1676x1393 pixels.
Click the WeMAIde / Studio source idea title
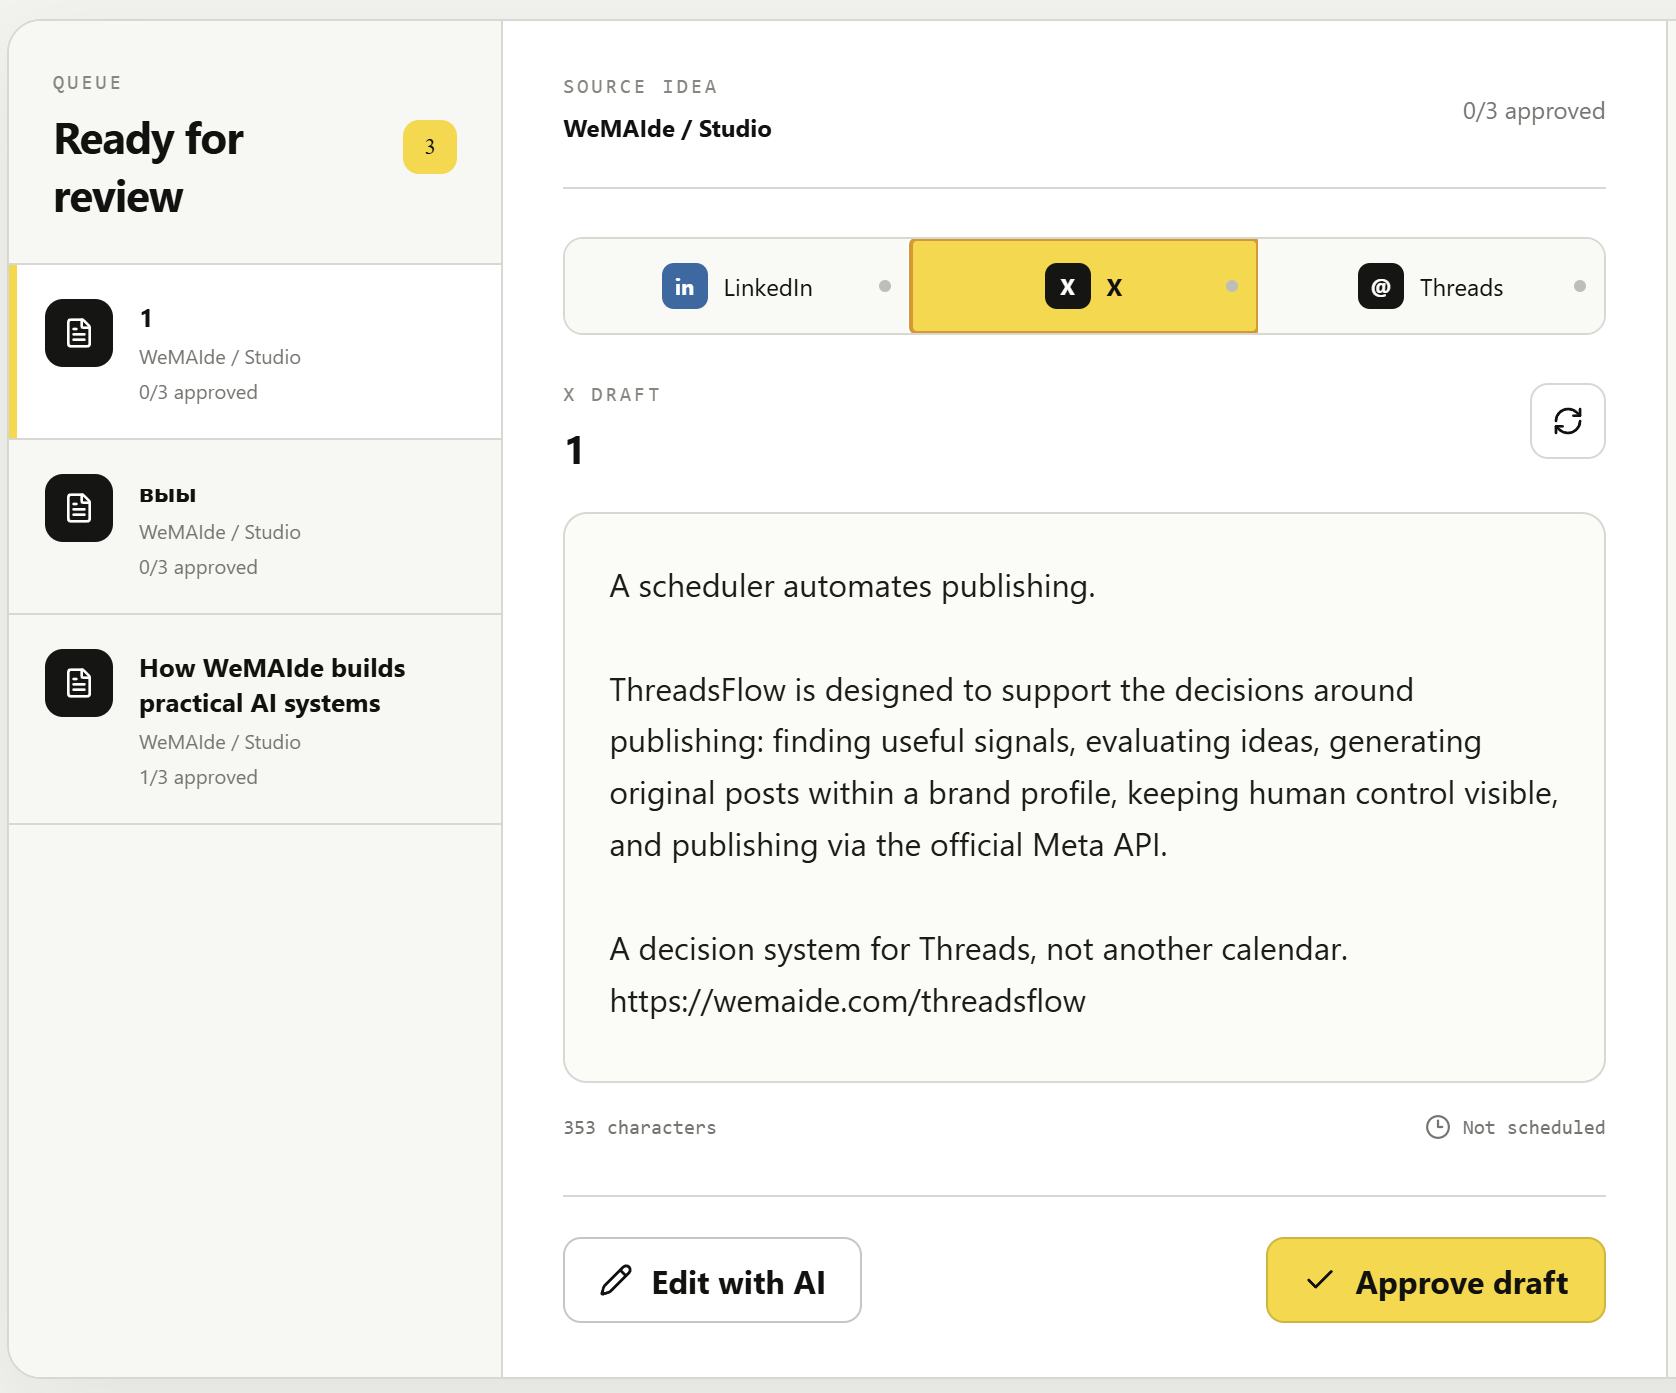click(667, 129)
